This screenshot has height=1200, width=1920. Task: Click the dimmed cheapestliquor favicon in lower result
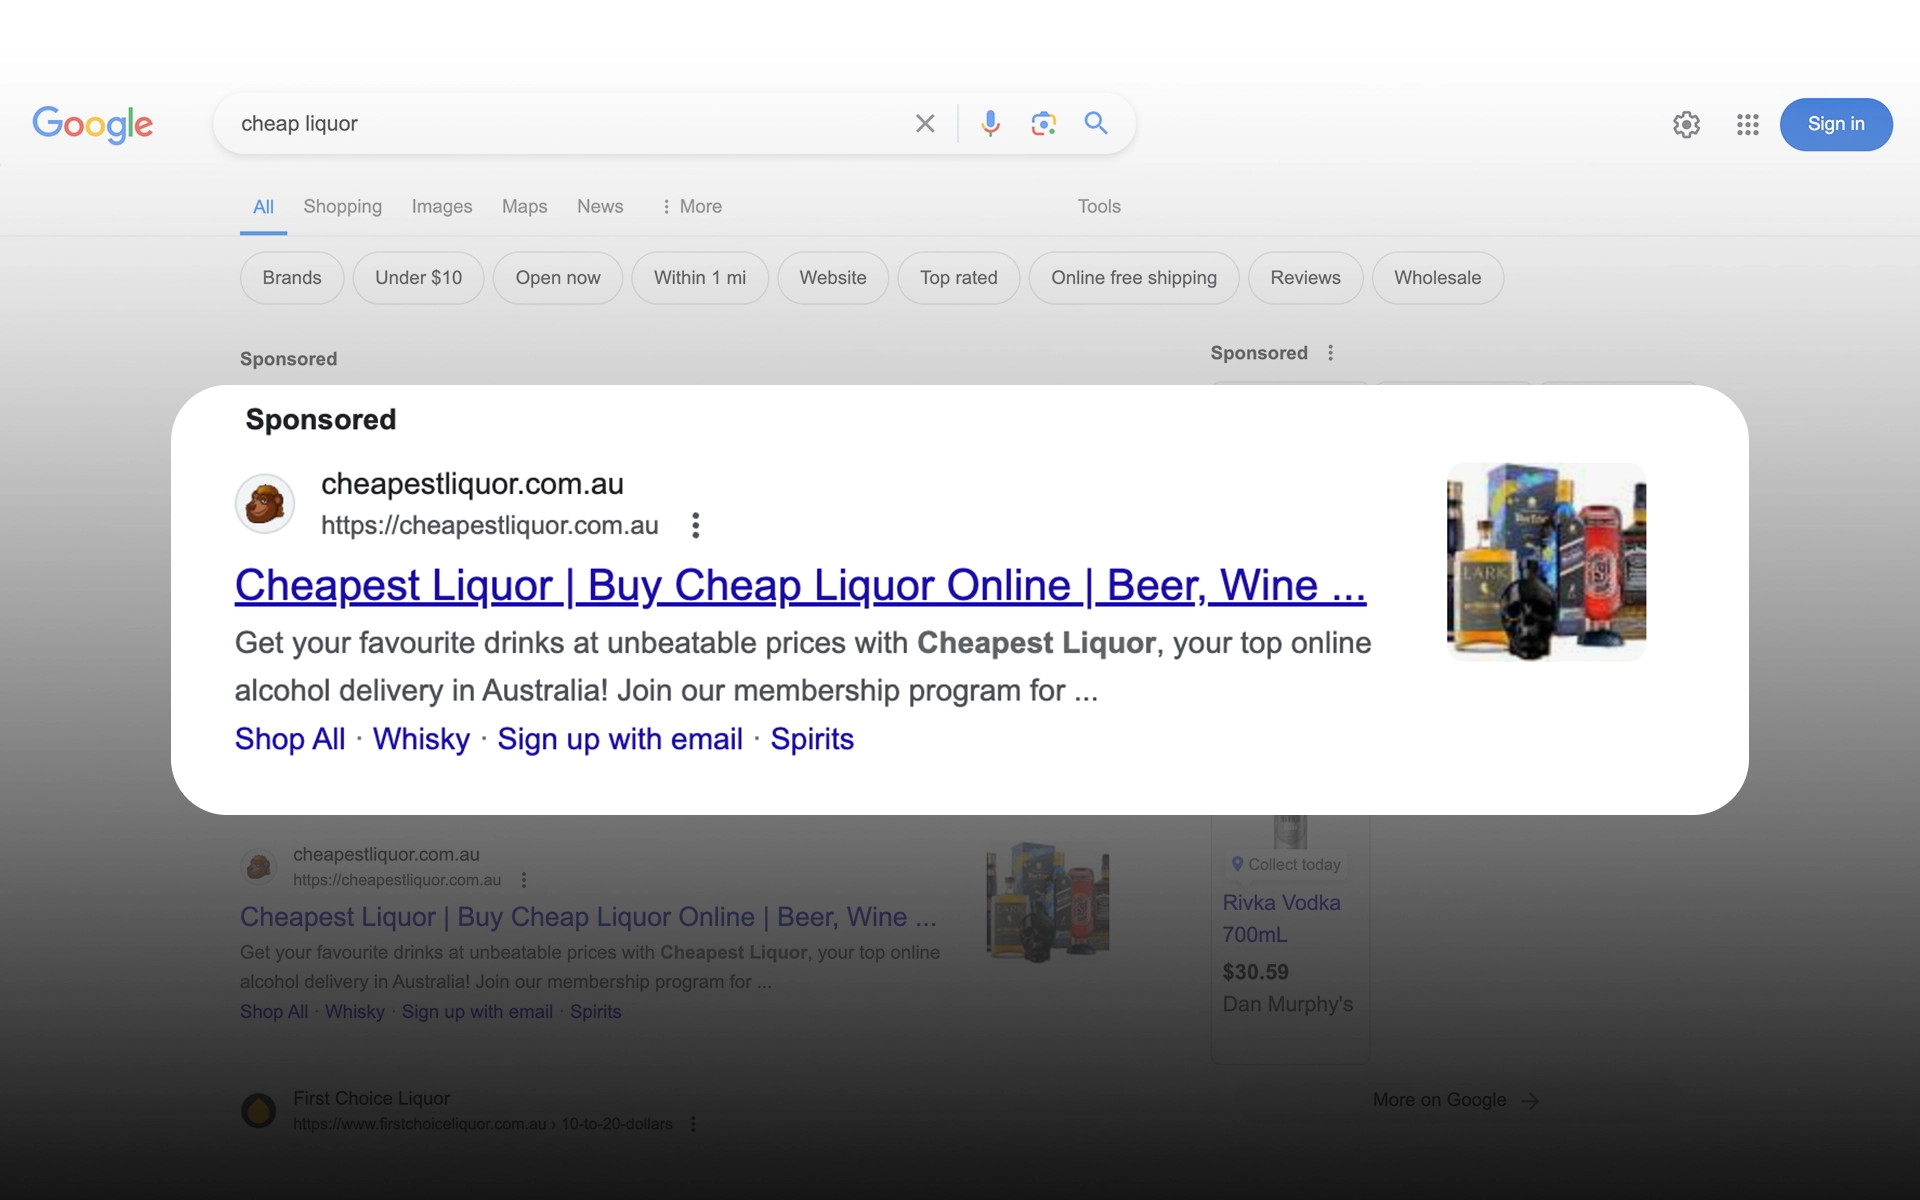click(x=259, y=866)
